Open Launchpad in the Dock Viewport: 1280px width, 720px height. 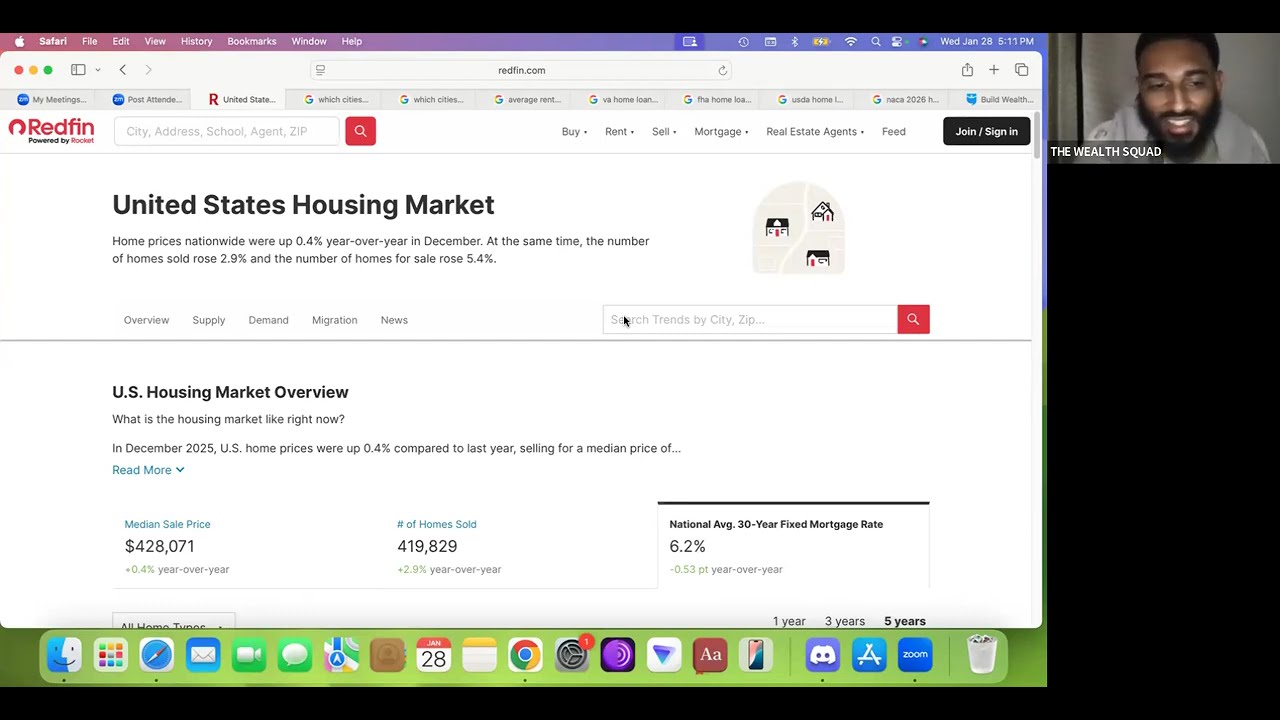point(111,656)
